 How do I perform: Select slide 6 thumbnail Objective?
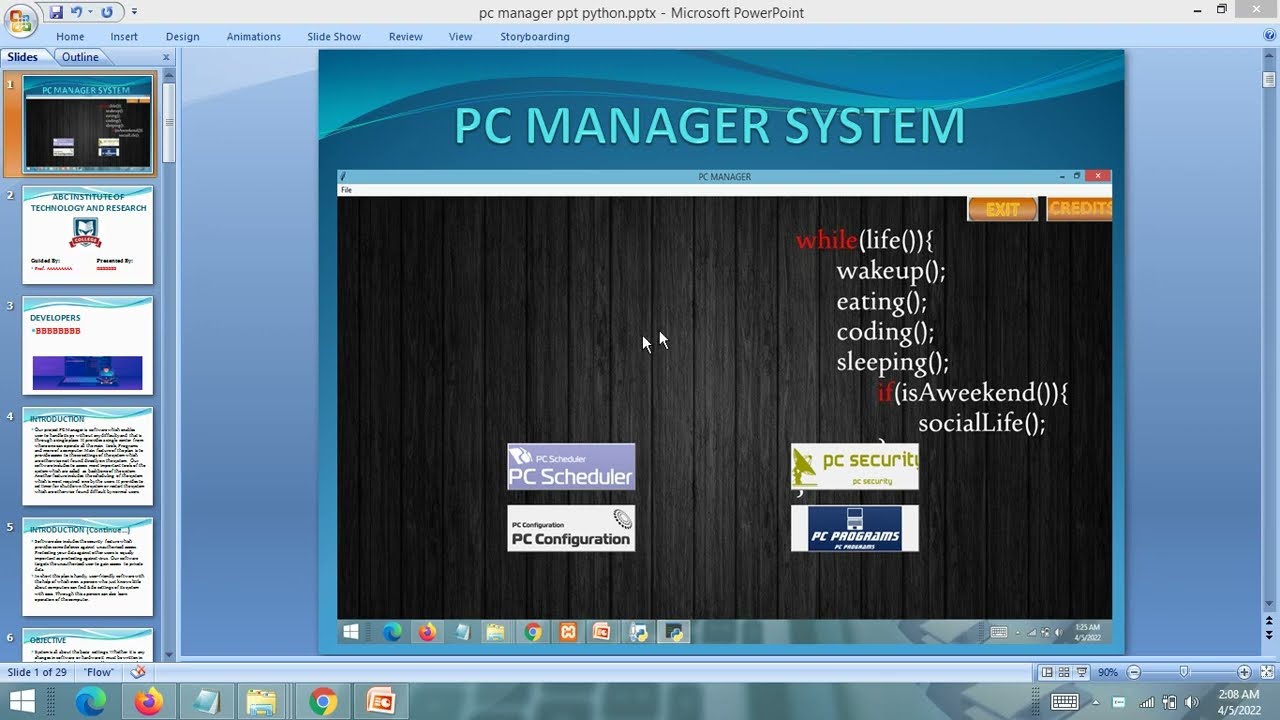(x=88, y=643)
